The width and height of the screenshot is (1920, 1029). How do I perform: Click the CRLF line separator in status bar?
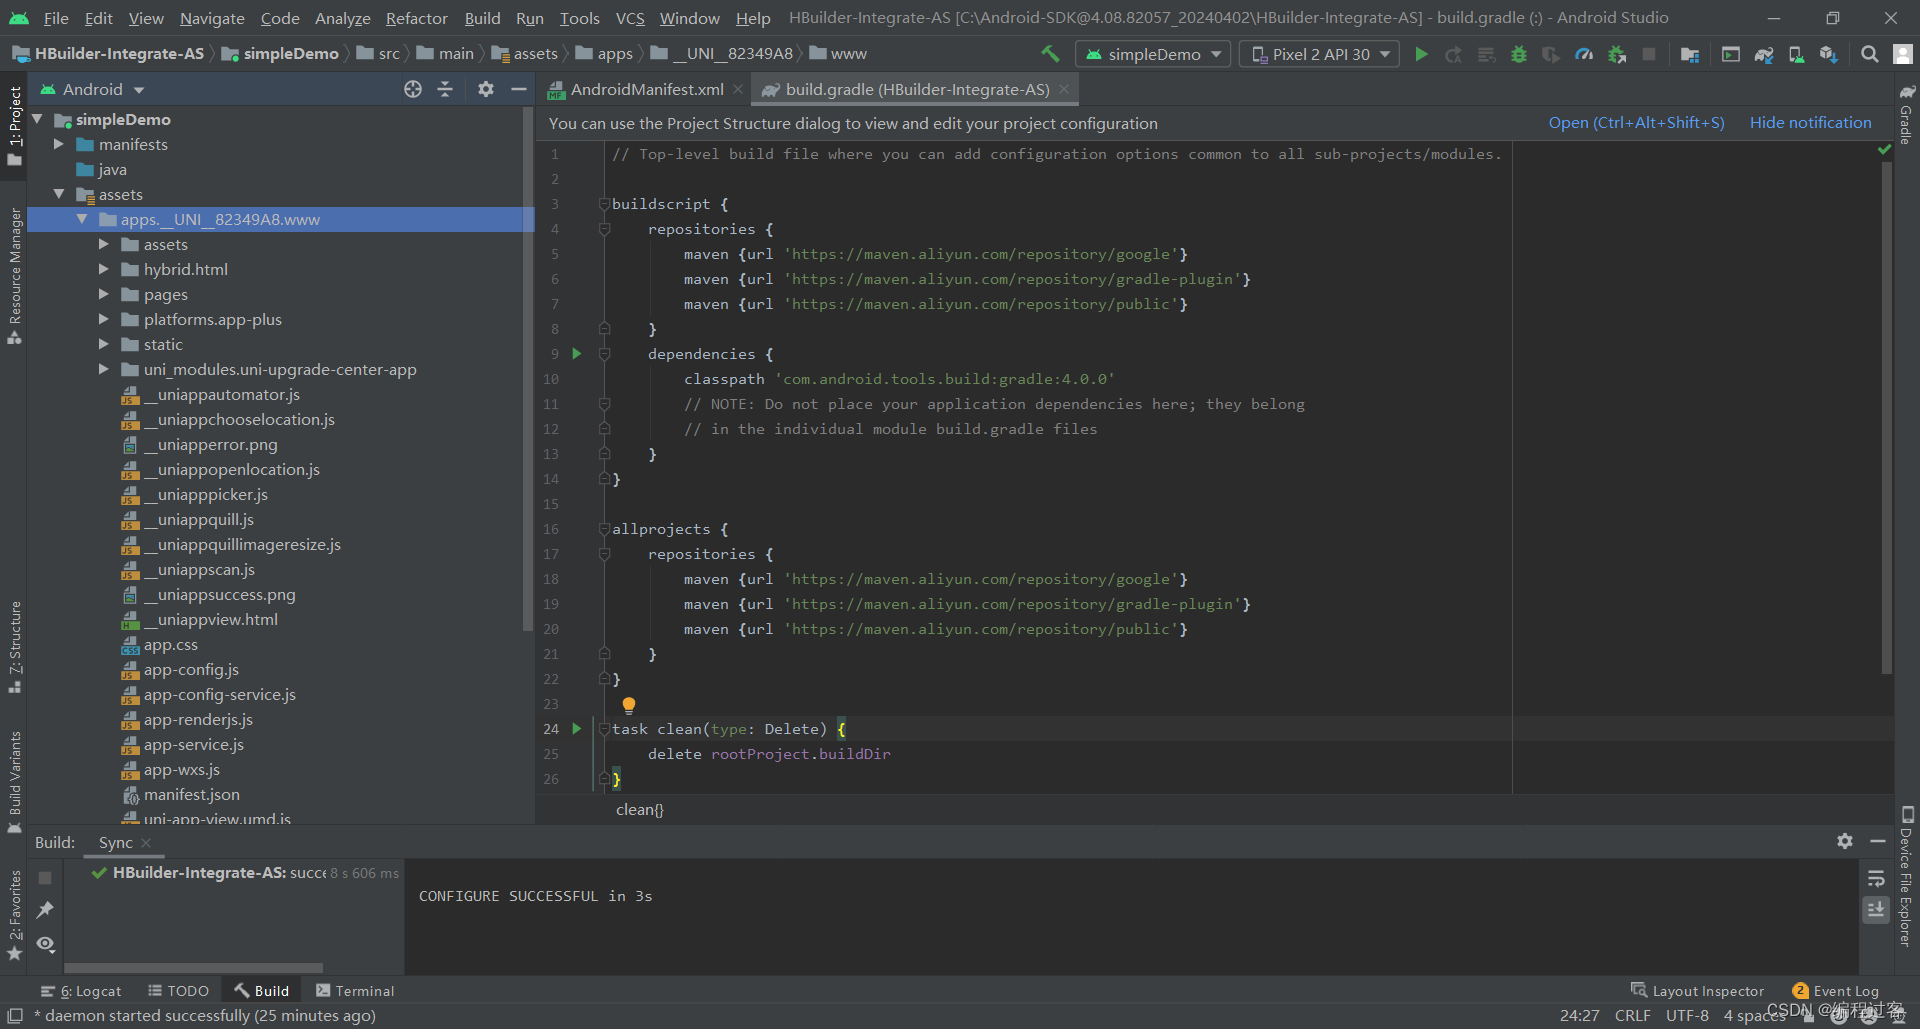pos(1633,1016)
